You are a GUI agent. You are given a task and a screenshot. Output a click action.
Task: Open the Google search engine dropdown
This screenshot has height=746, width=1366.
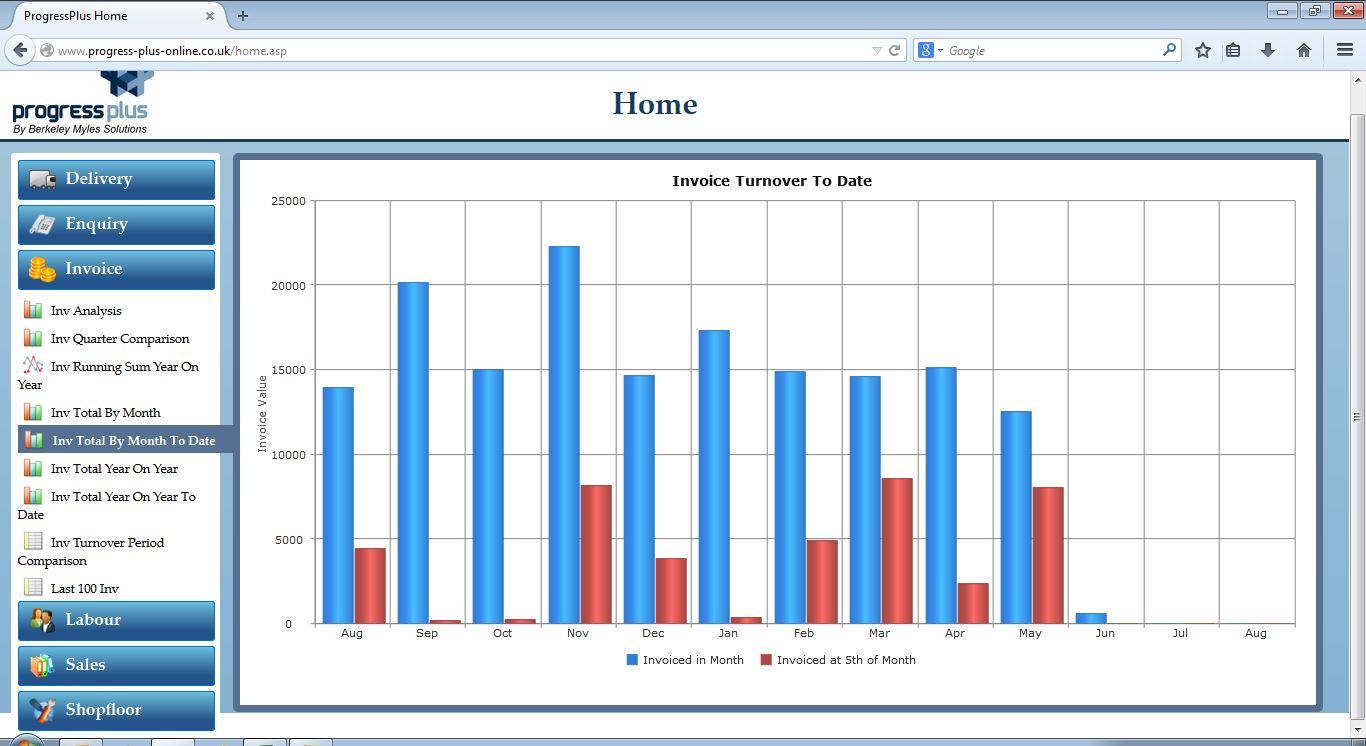(931, 50)
